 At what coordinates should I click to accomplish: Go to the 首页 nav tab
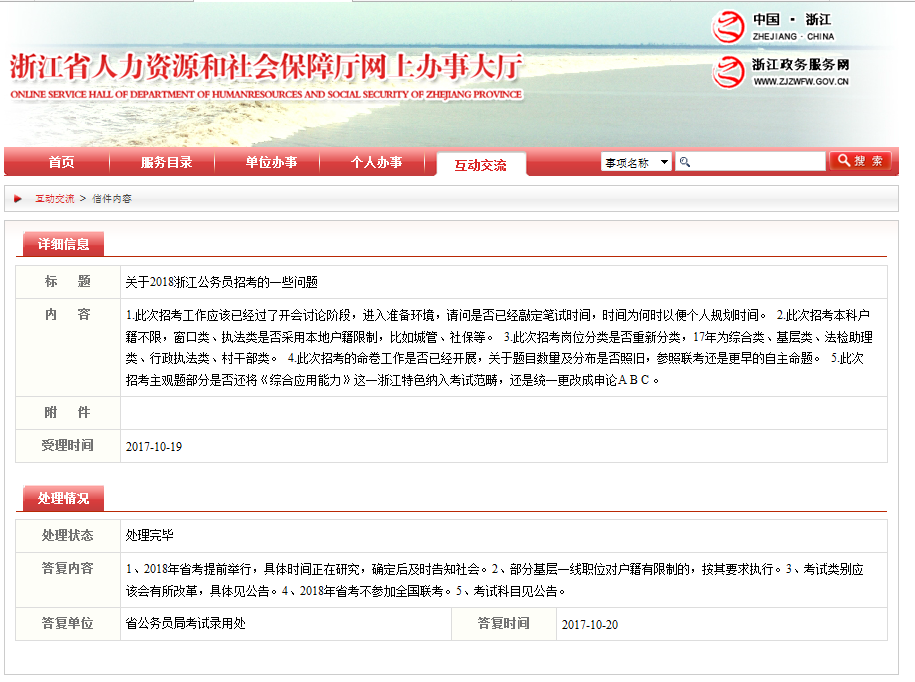(61, 162)
